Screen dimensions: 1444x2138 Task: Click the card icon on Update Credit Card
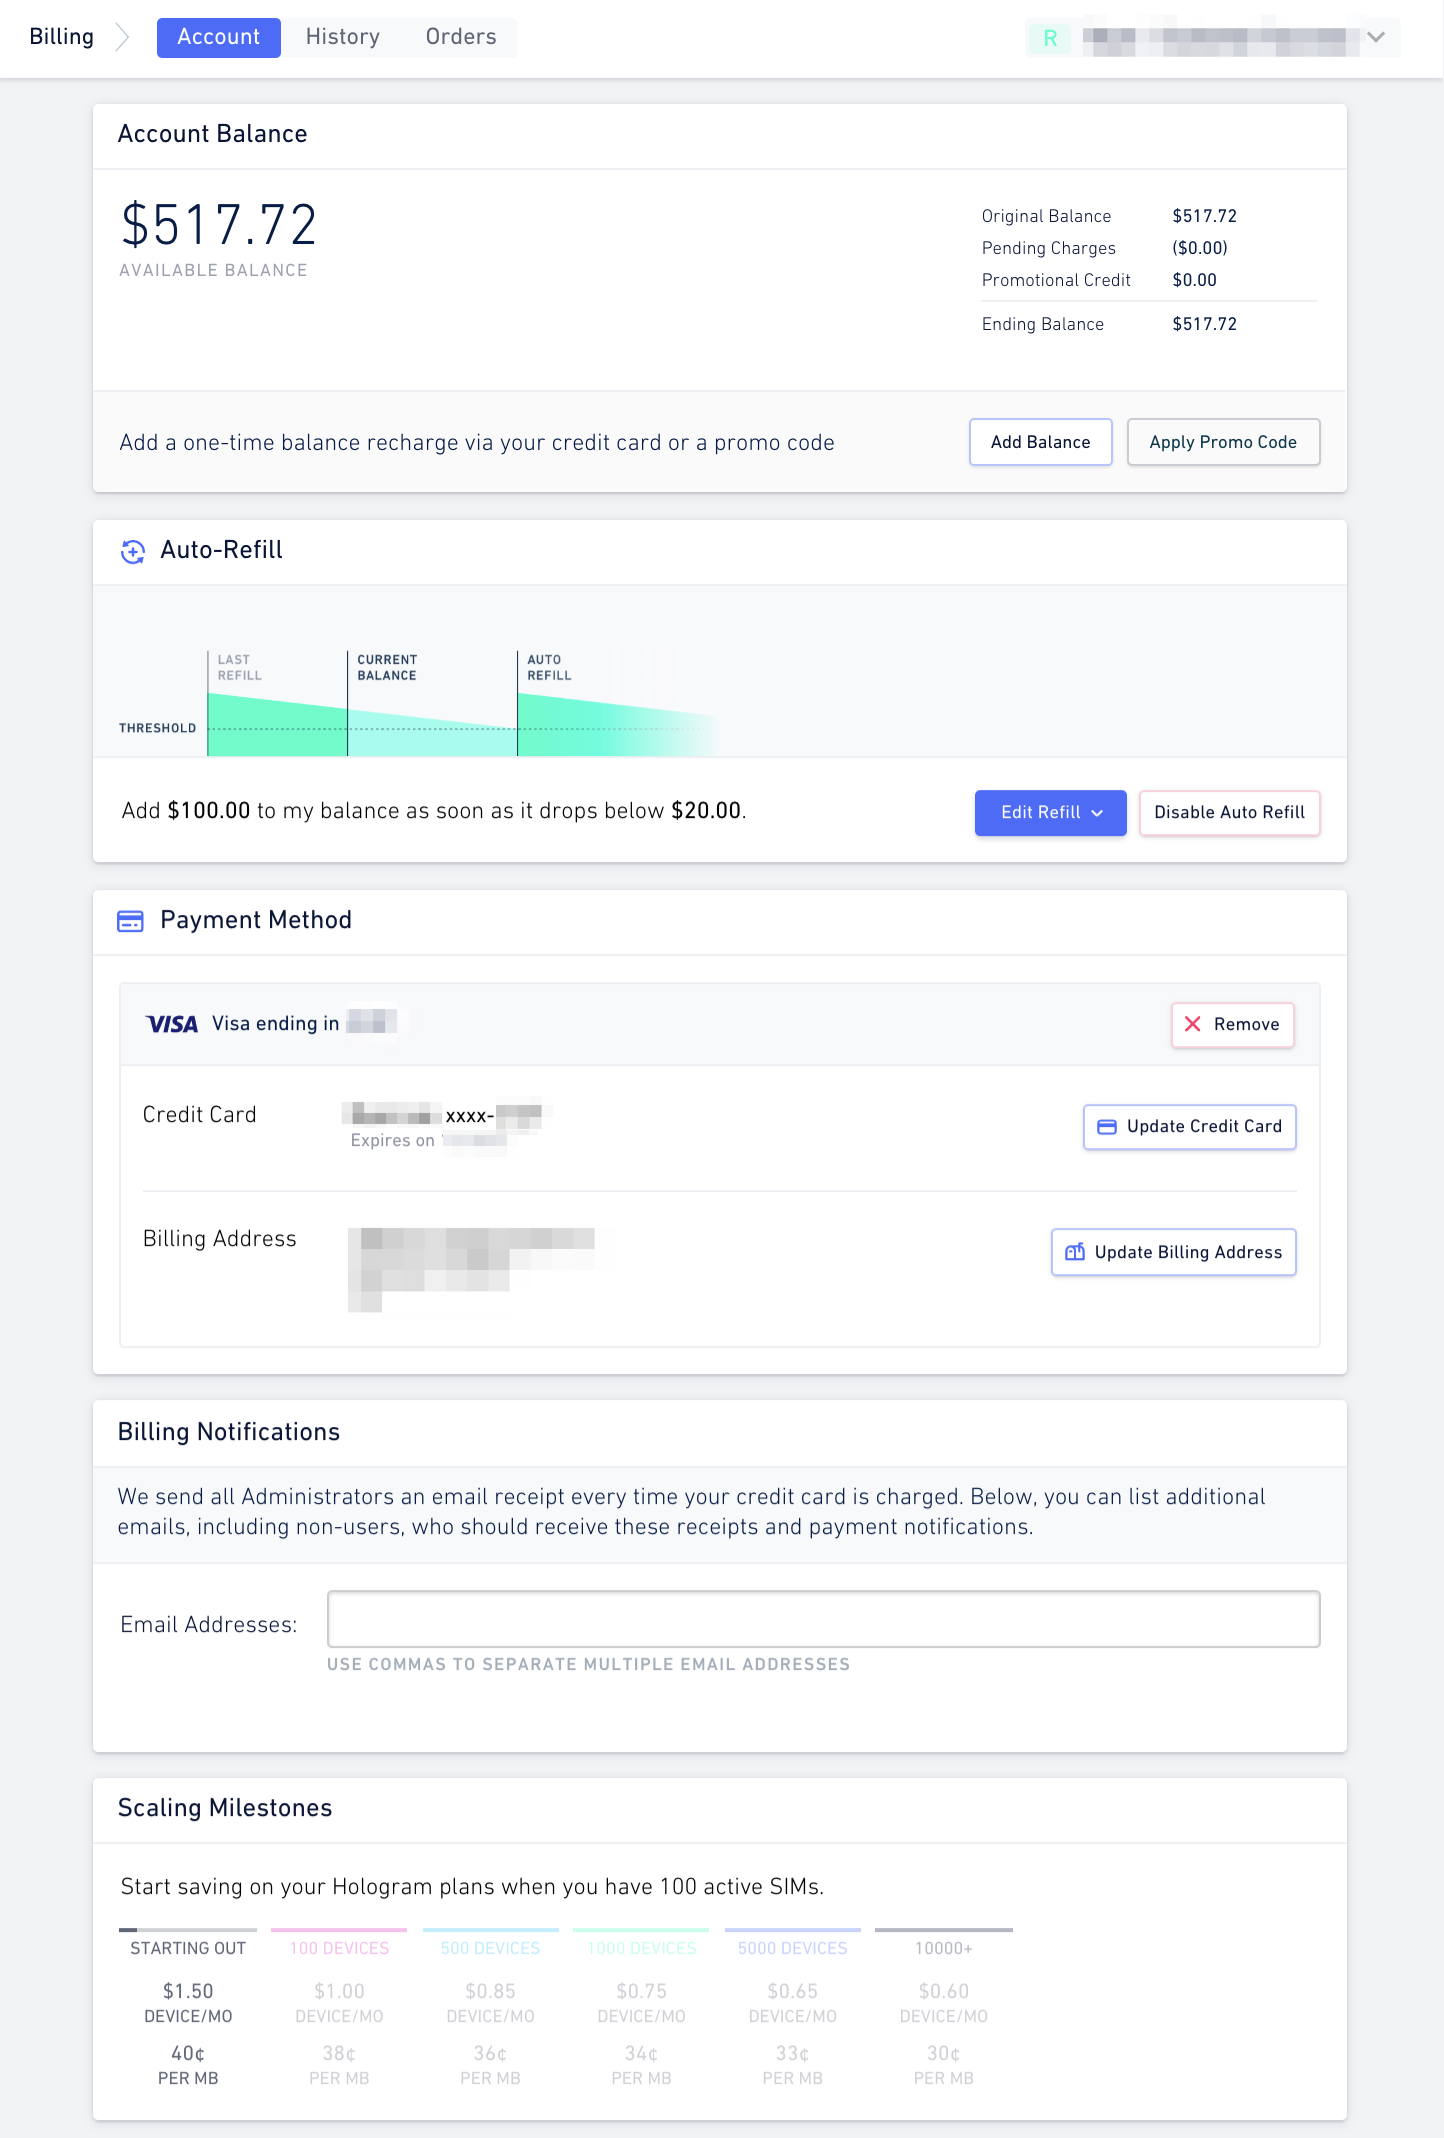click(1107, 1127)
